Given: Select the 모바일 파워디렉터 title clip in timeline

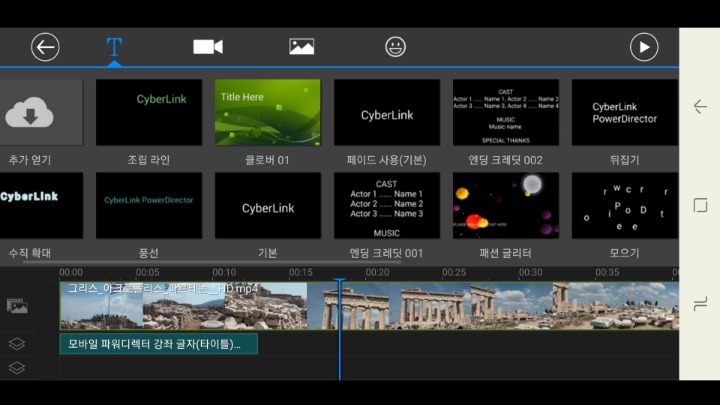Looking at the screenshot, I should point(158,344).
